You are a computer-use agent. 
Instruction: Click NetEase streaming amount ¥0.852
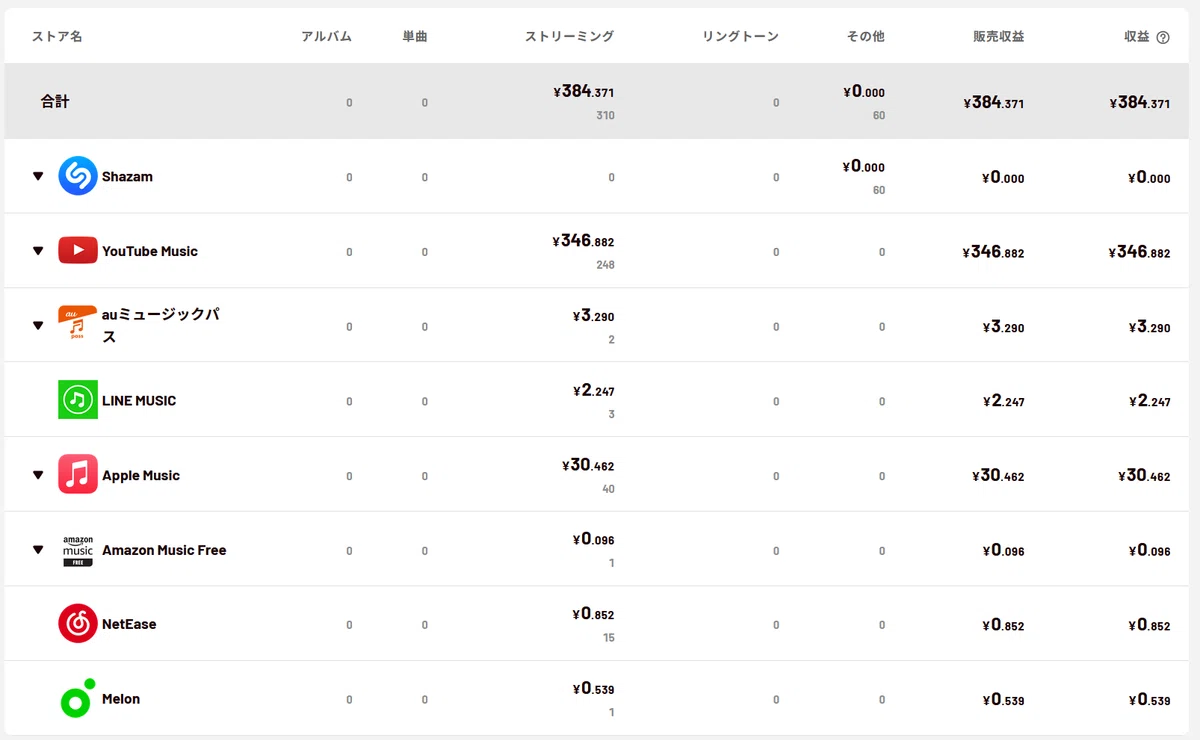(594, 614)
